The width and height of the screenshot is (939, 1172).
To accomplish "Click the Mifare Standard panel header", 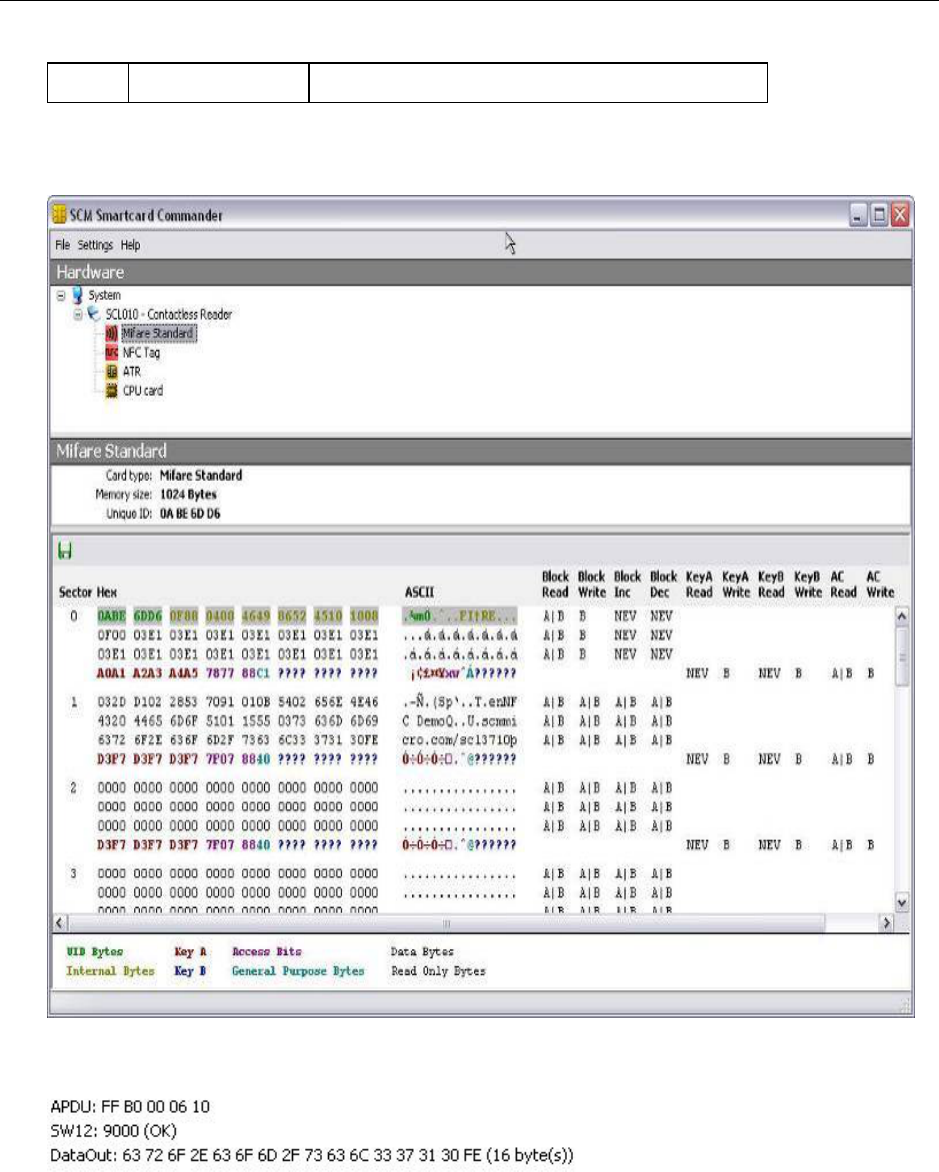I will [x=481, y=451].
